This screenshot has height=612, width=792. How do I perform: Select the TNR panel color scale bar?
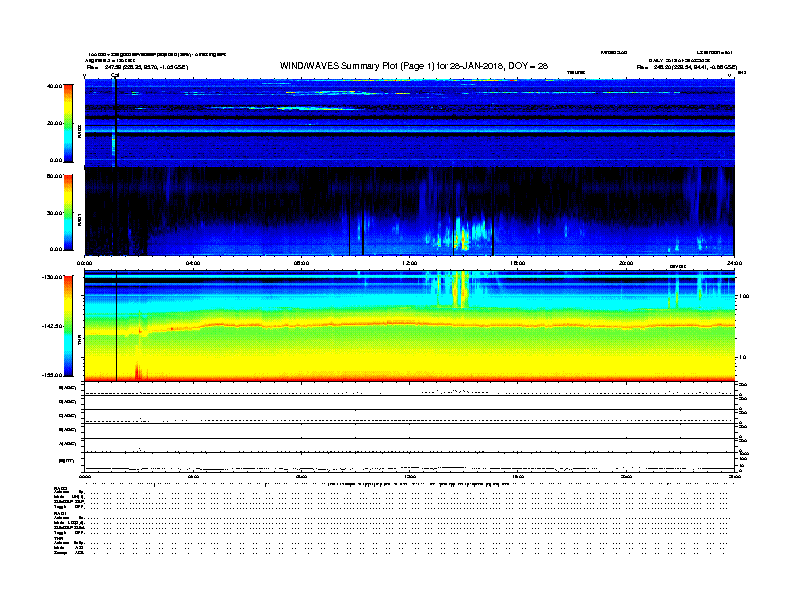68,326
